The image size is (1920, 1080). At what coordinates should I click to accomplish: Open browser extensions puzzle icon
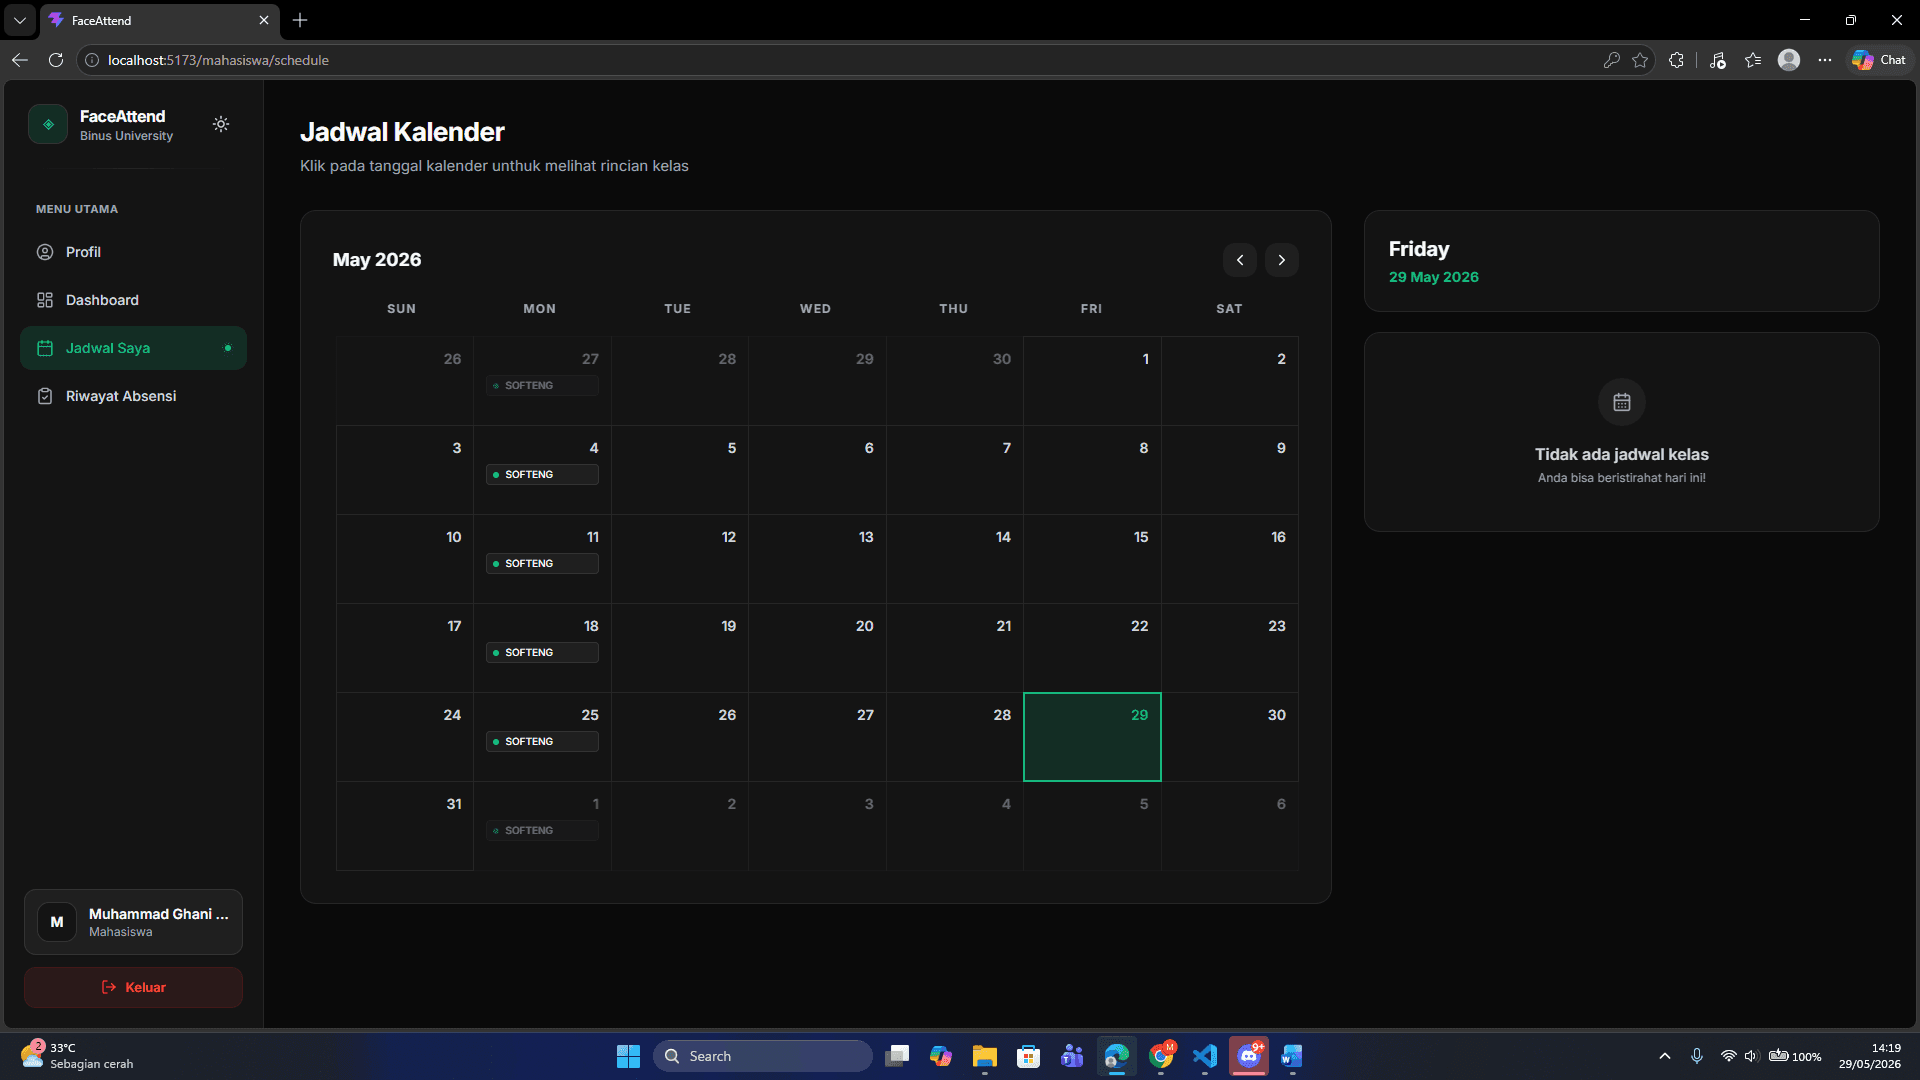[x=1677, y=60]
